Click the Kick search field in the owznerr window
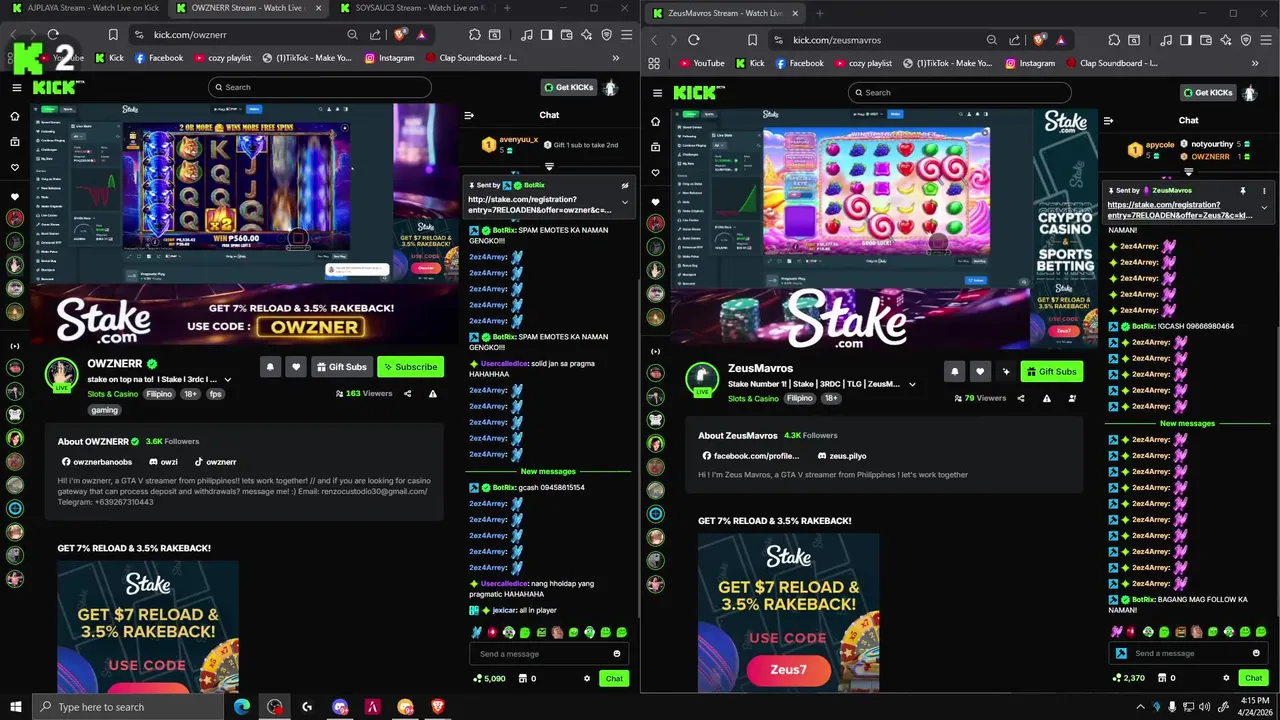Image resolution: width=1280 pixels, height=720 pixels. [x=320, y=87]
